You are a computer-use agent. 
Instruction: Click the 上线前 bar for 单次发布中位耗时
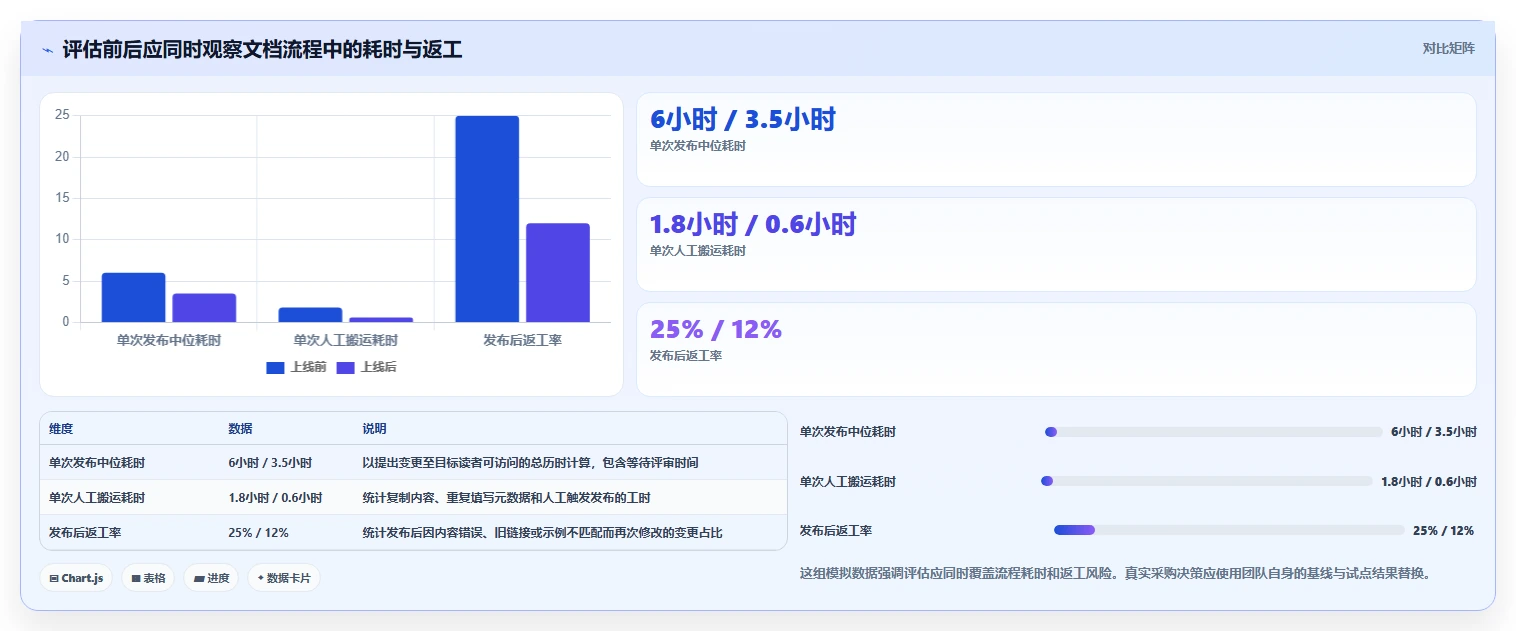[x=133, y=298]
